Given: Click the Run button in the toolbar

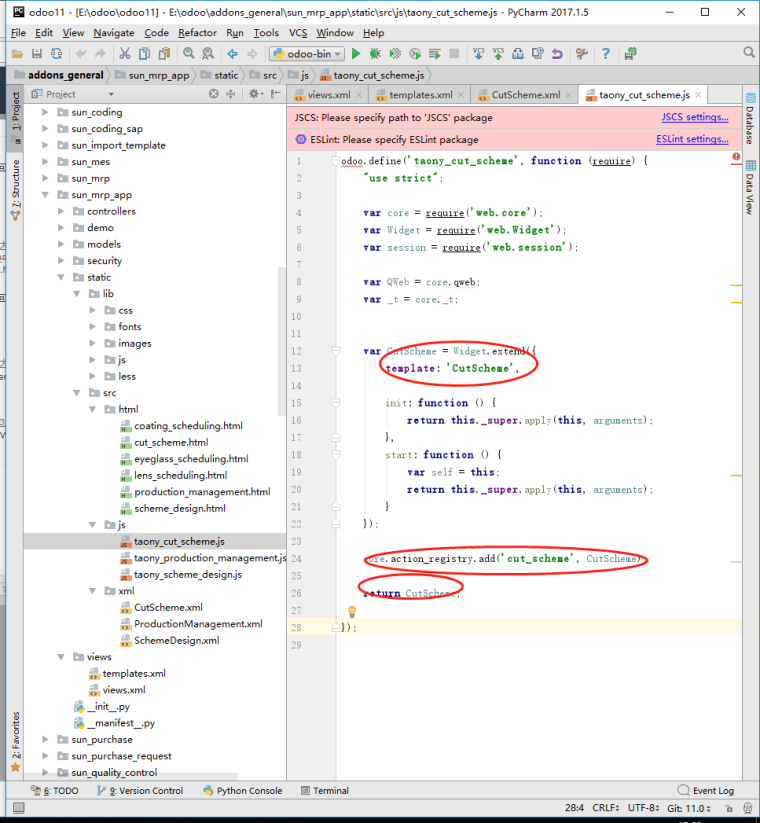Looking at the screenshot, I should click(x=356, y=53).
